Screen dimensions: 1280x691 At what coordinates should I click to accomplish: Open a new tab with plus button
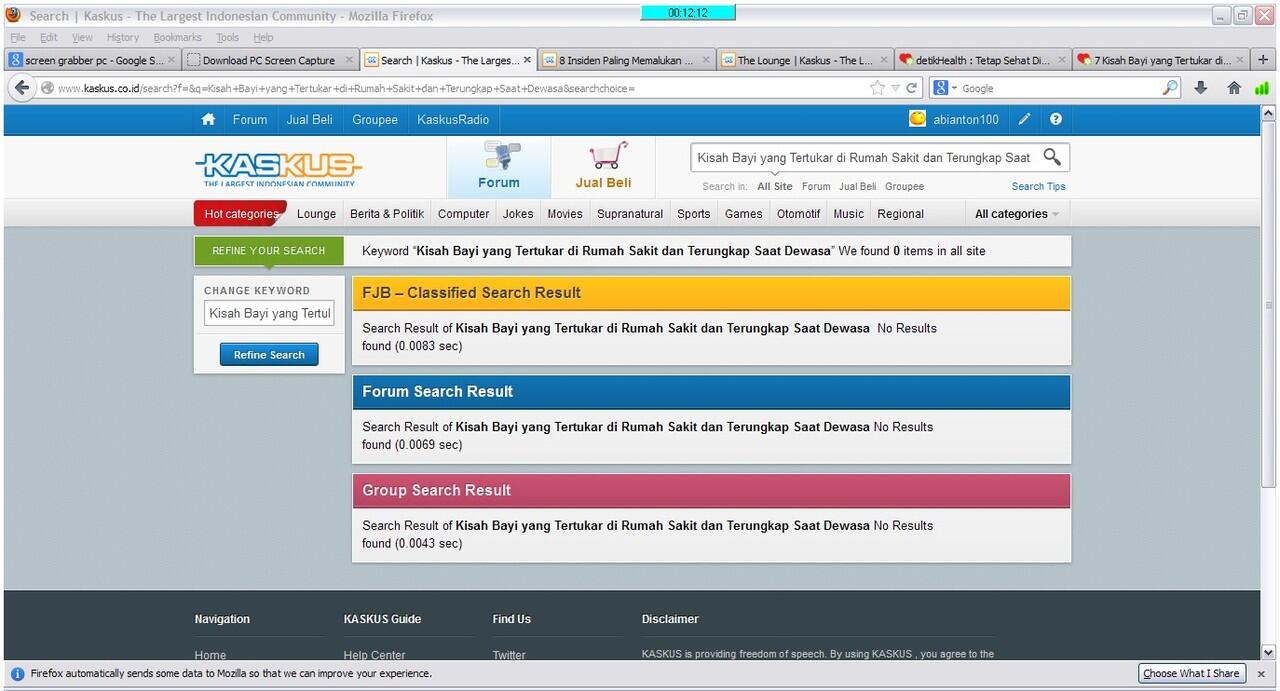click(1264, 60)
